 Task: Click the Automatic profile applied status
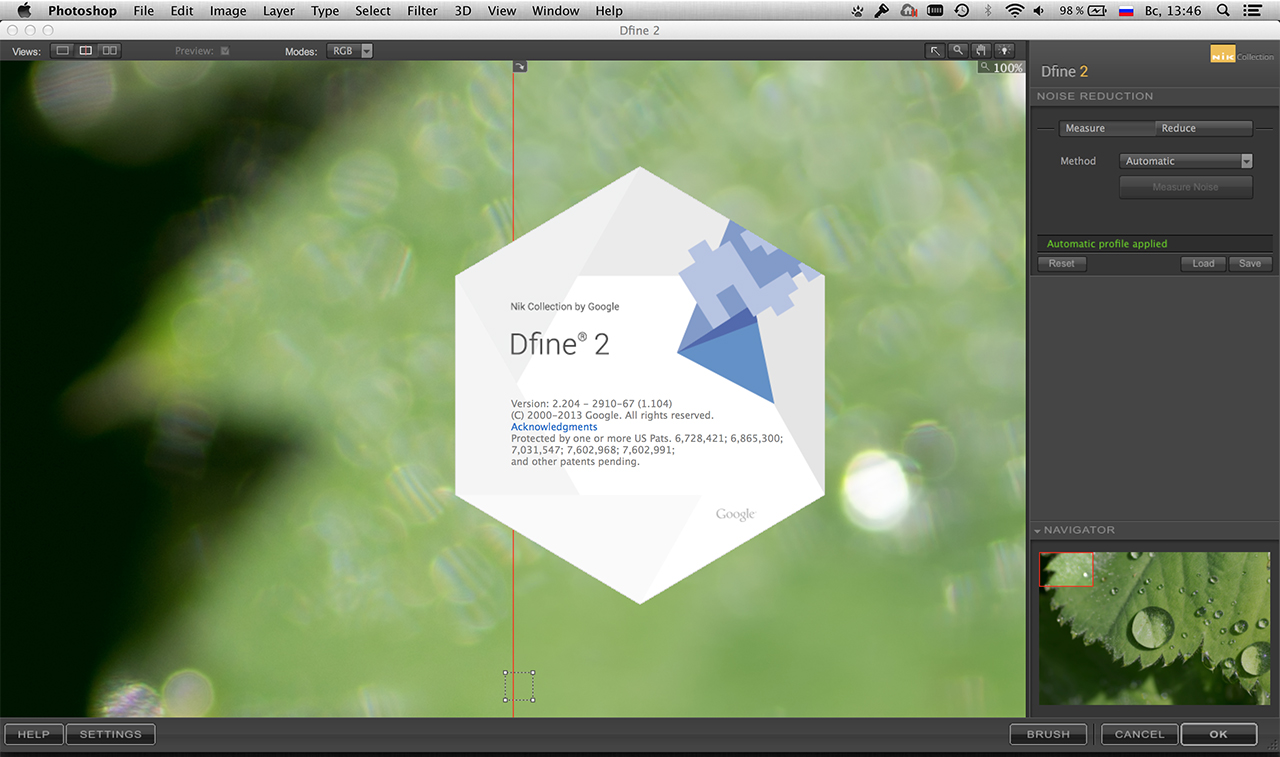[x=1107, y=244]
